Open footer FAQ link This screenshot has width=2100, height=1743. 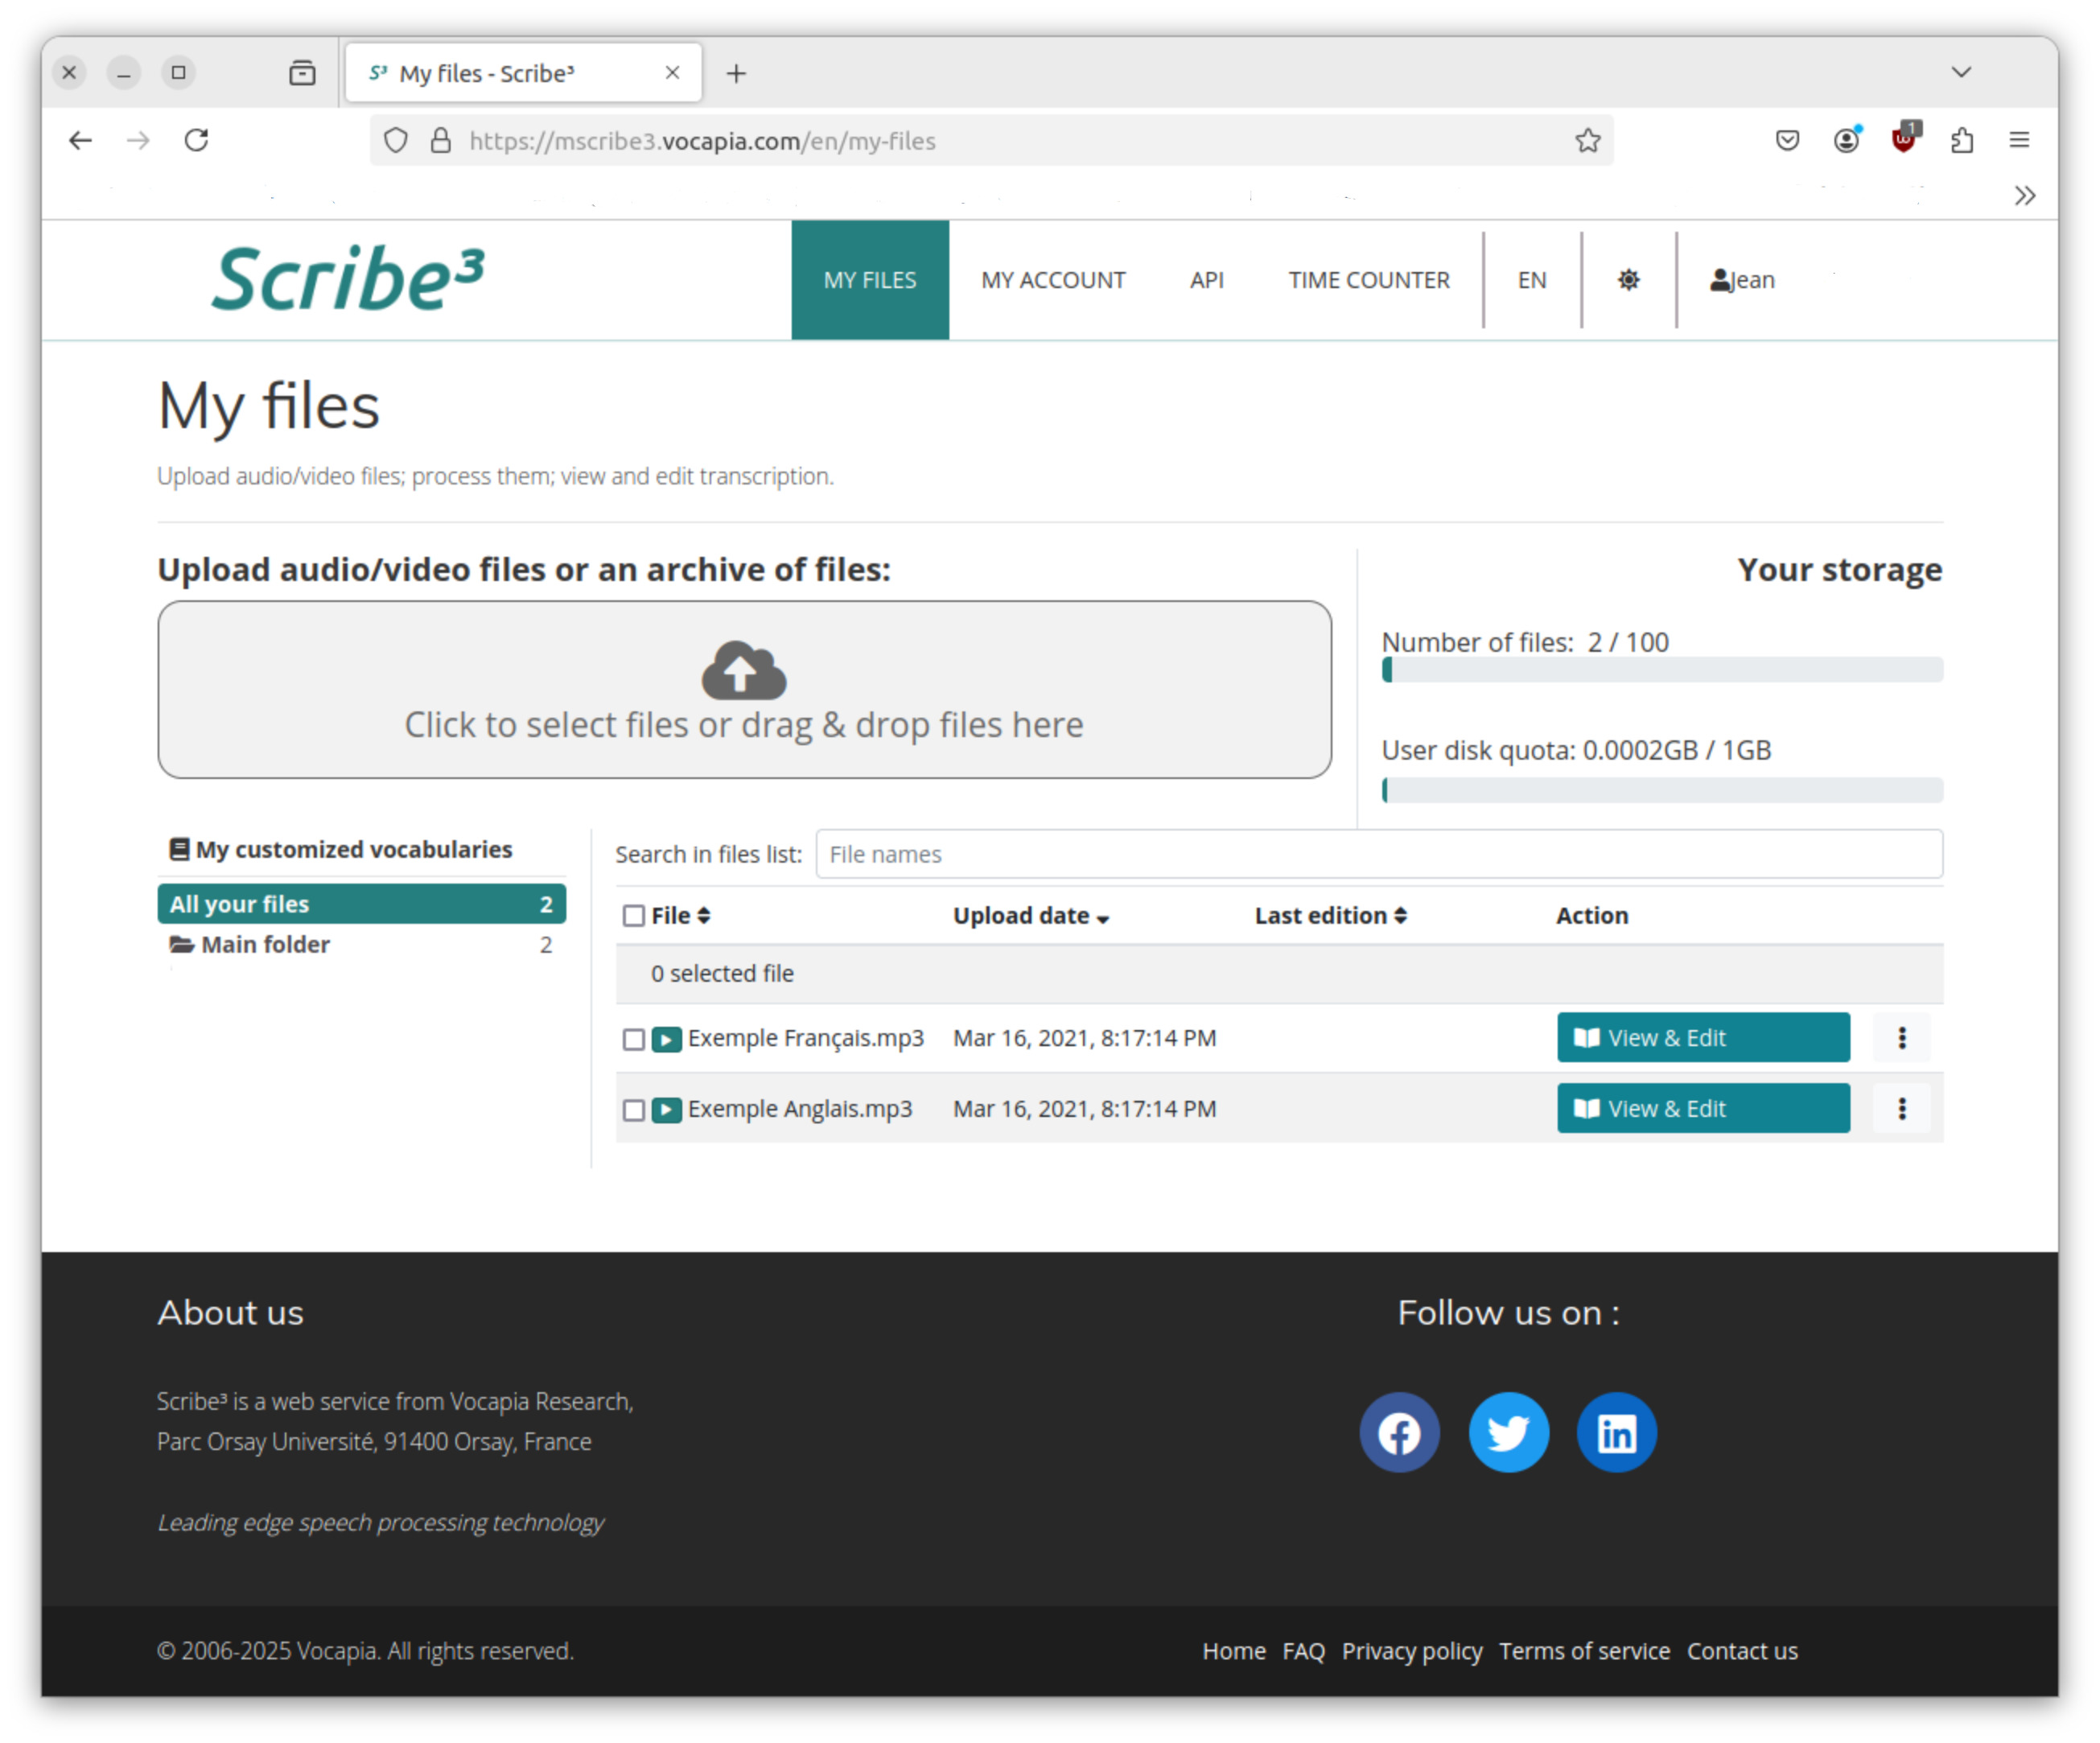click(1303, 1652)
